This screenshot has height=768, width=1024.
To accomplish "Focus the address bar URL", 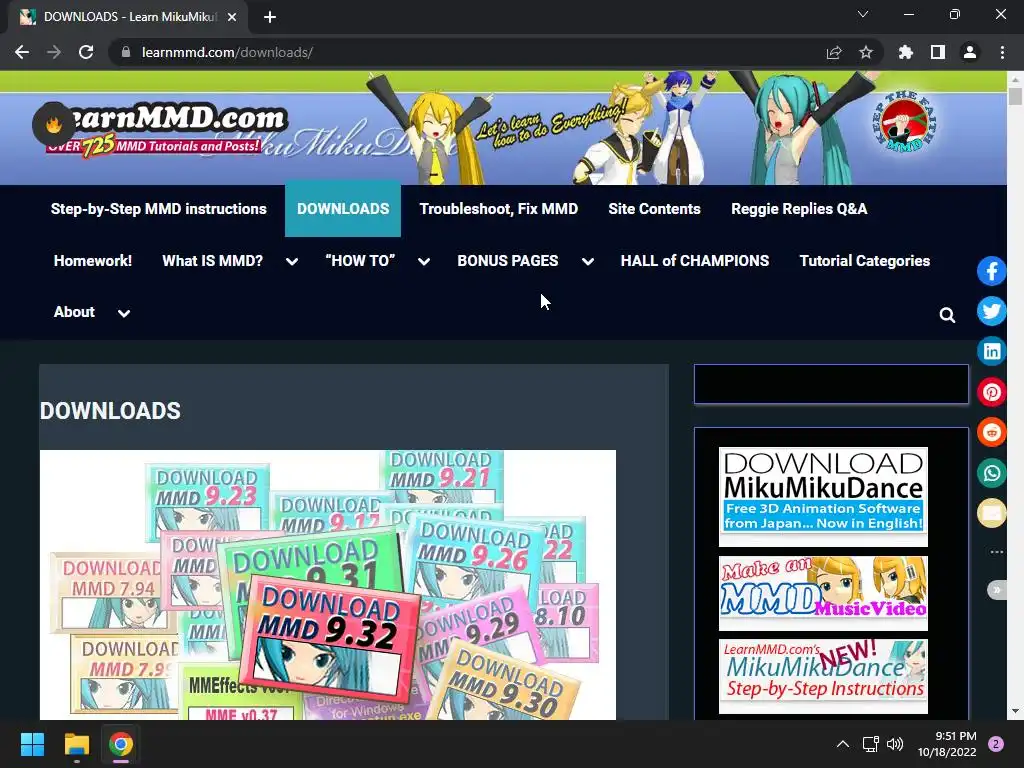I will coord(227,52).
